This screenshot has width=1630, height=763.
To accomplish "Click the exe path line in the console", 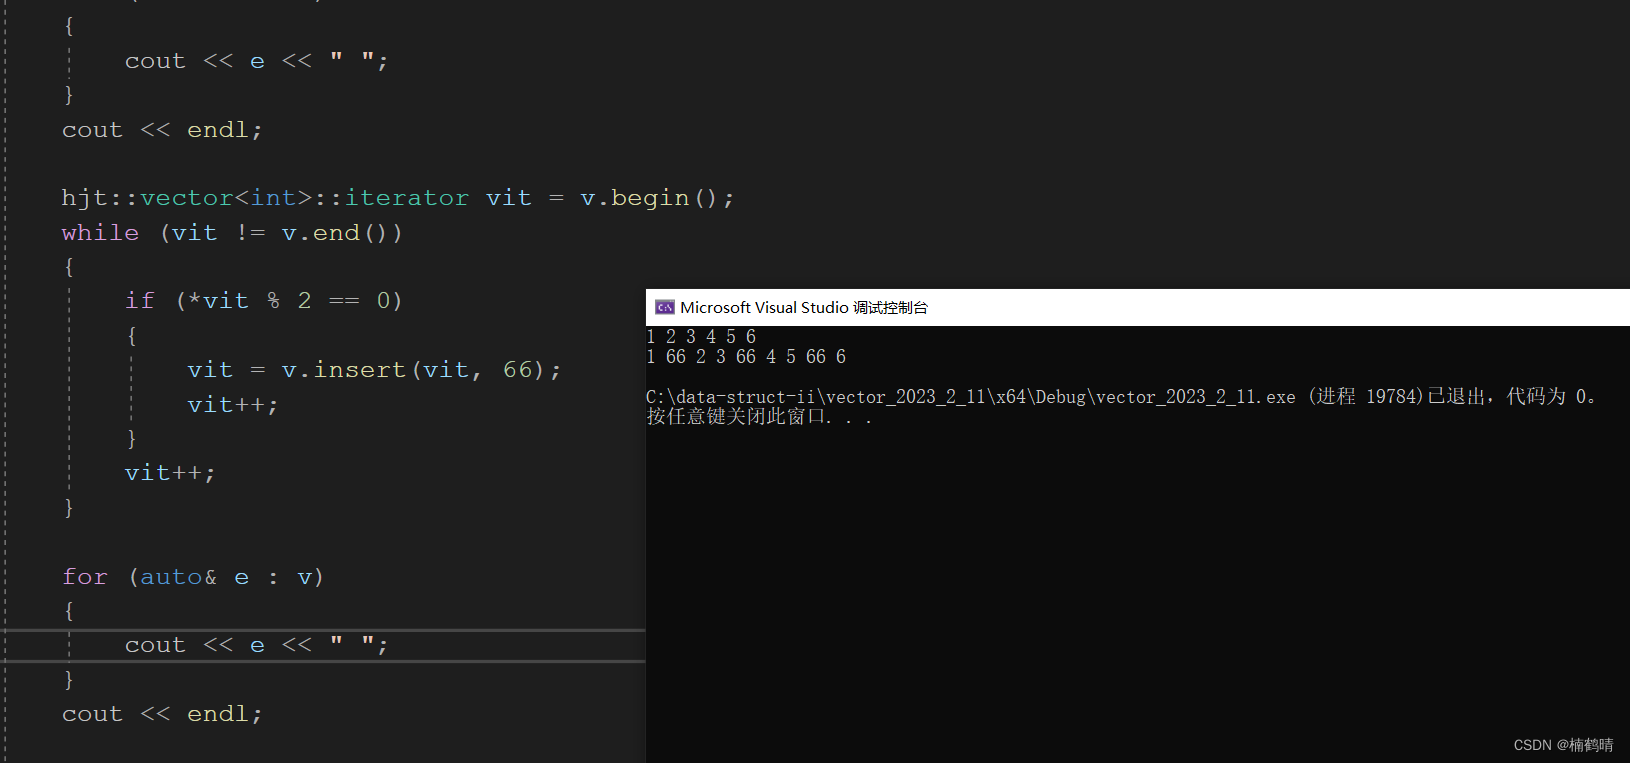I will point(1121,397).
